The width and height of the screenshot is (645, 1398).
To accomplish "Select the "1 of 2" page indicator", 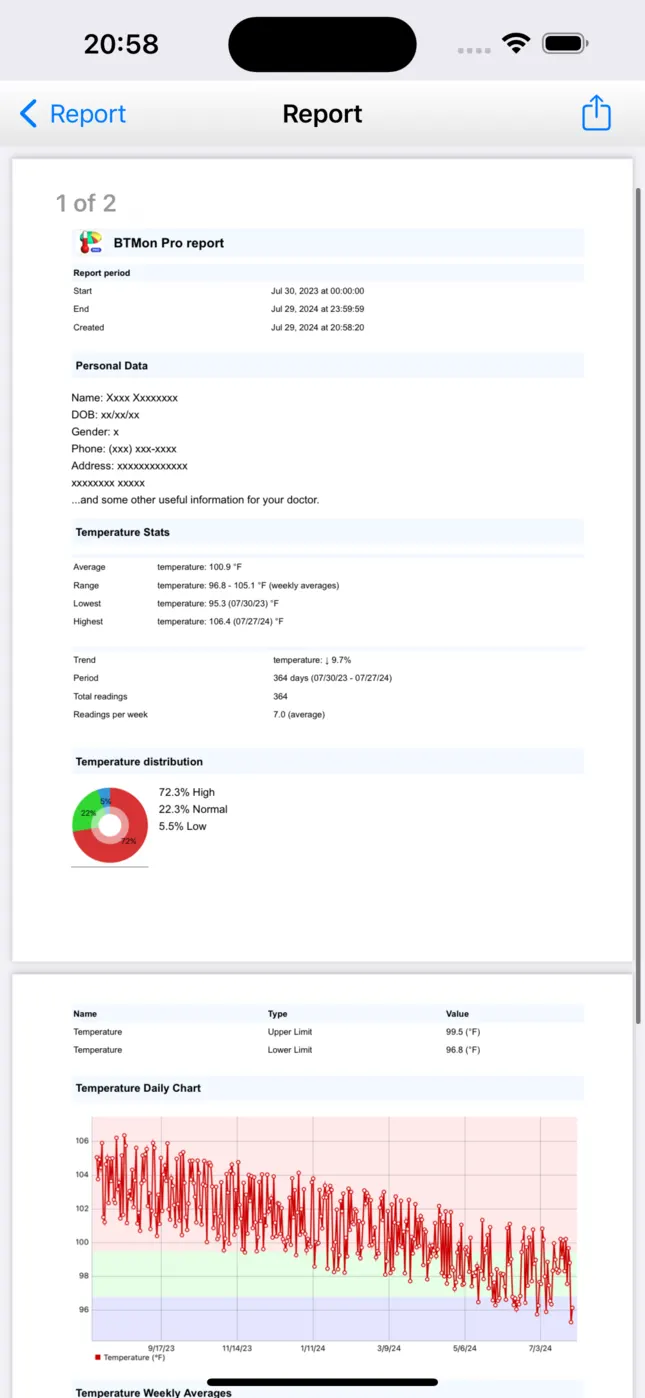I will pyautogui.click(x=86, y=203).
